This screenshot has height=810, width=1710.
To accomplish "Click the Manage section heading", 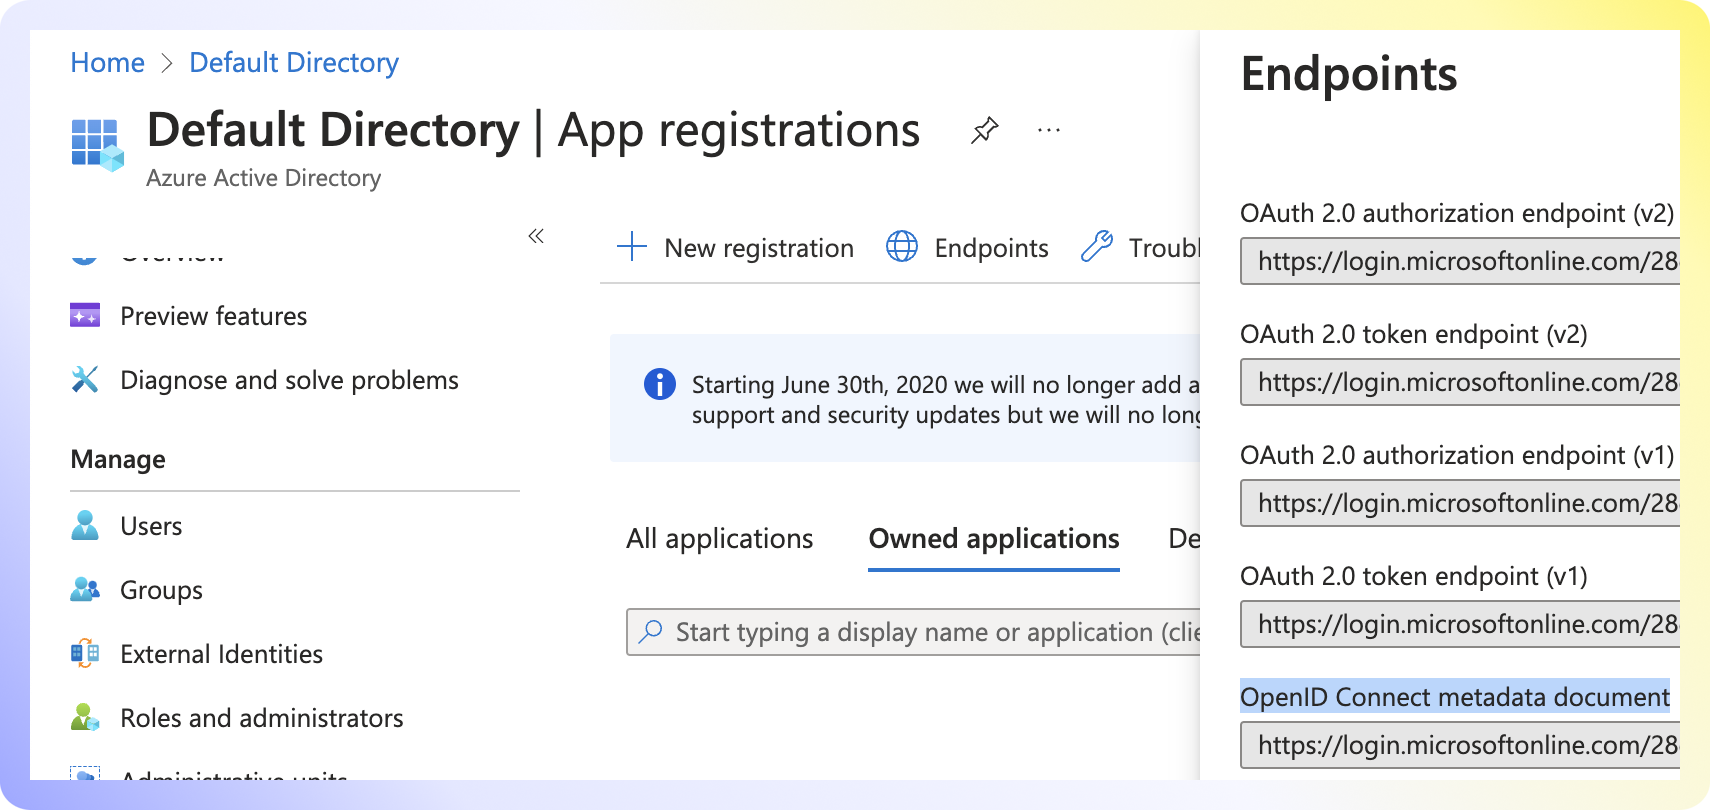I will [x=118, y=459].
